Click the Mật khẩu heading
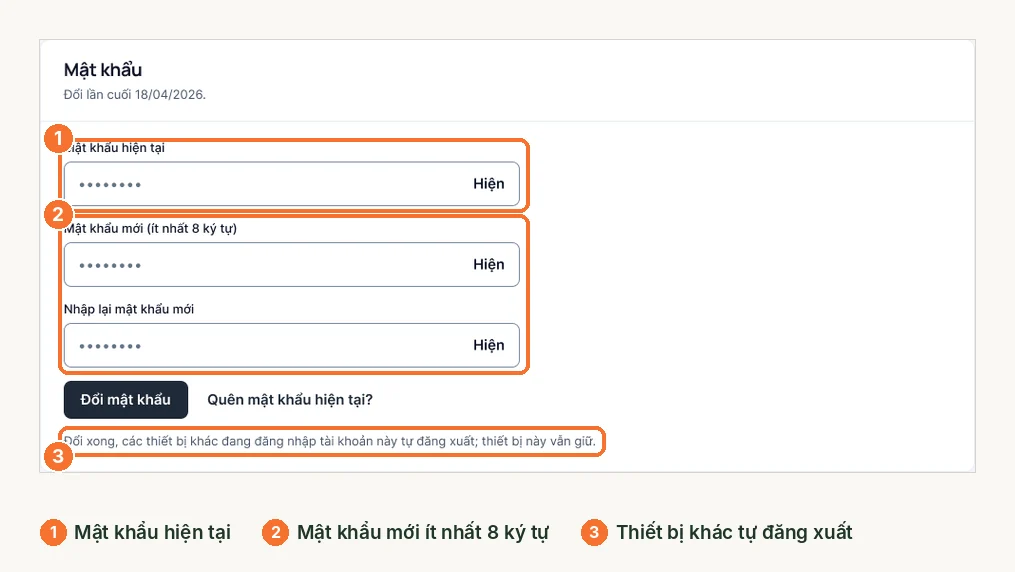 pyautogui.click(x=103, y=70)
